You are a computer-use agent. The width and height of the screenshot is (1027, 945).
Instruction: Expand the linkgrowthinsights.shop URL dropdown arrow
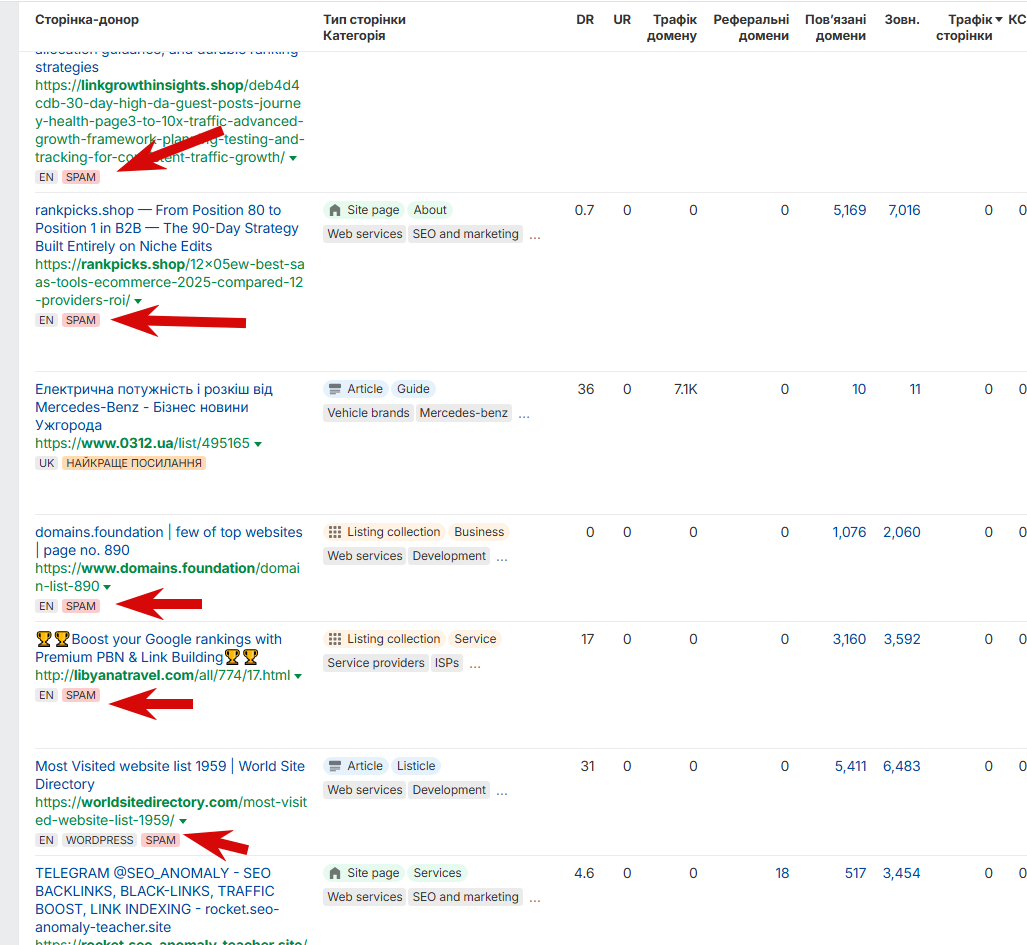(x=293, y=158)
